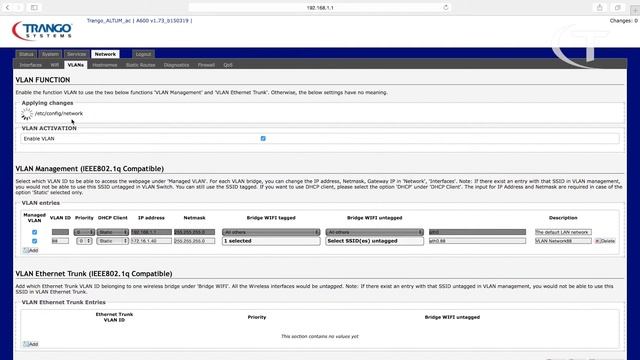
Task: Click the eth0.88 interface field
Action: click(477, 241)
